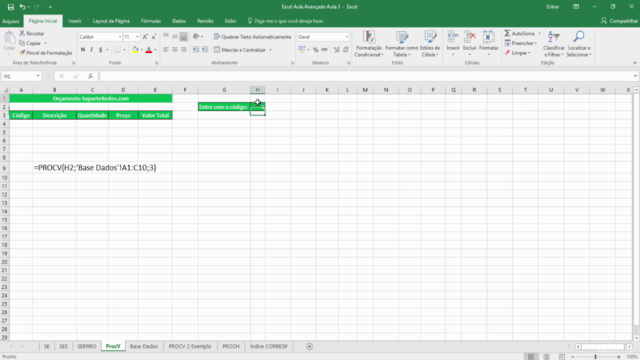Expand the Name Box dropdown arrow
The height and width of the screenshot is (360, 640).
(38, 76)
